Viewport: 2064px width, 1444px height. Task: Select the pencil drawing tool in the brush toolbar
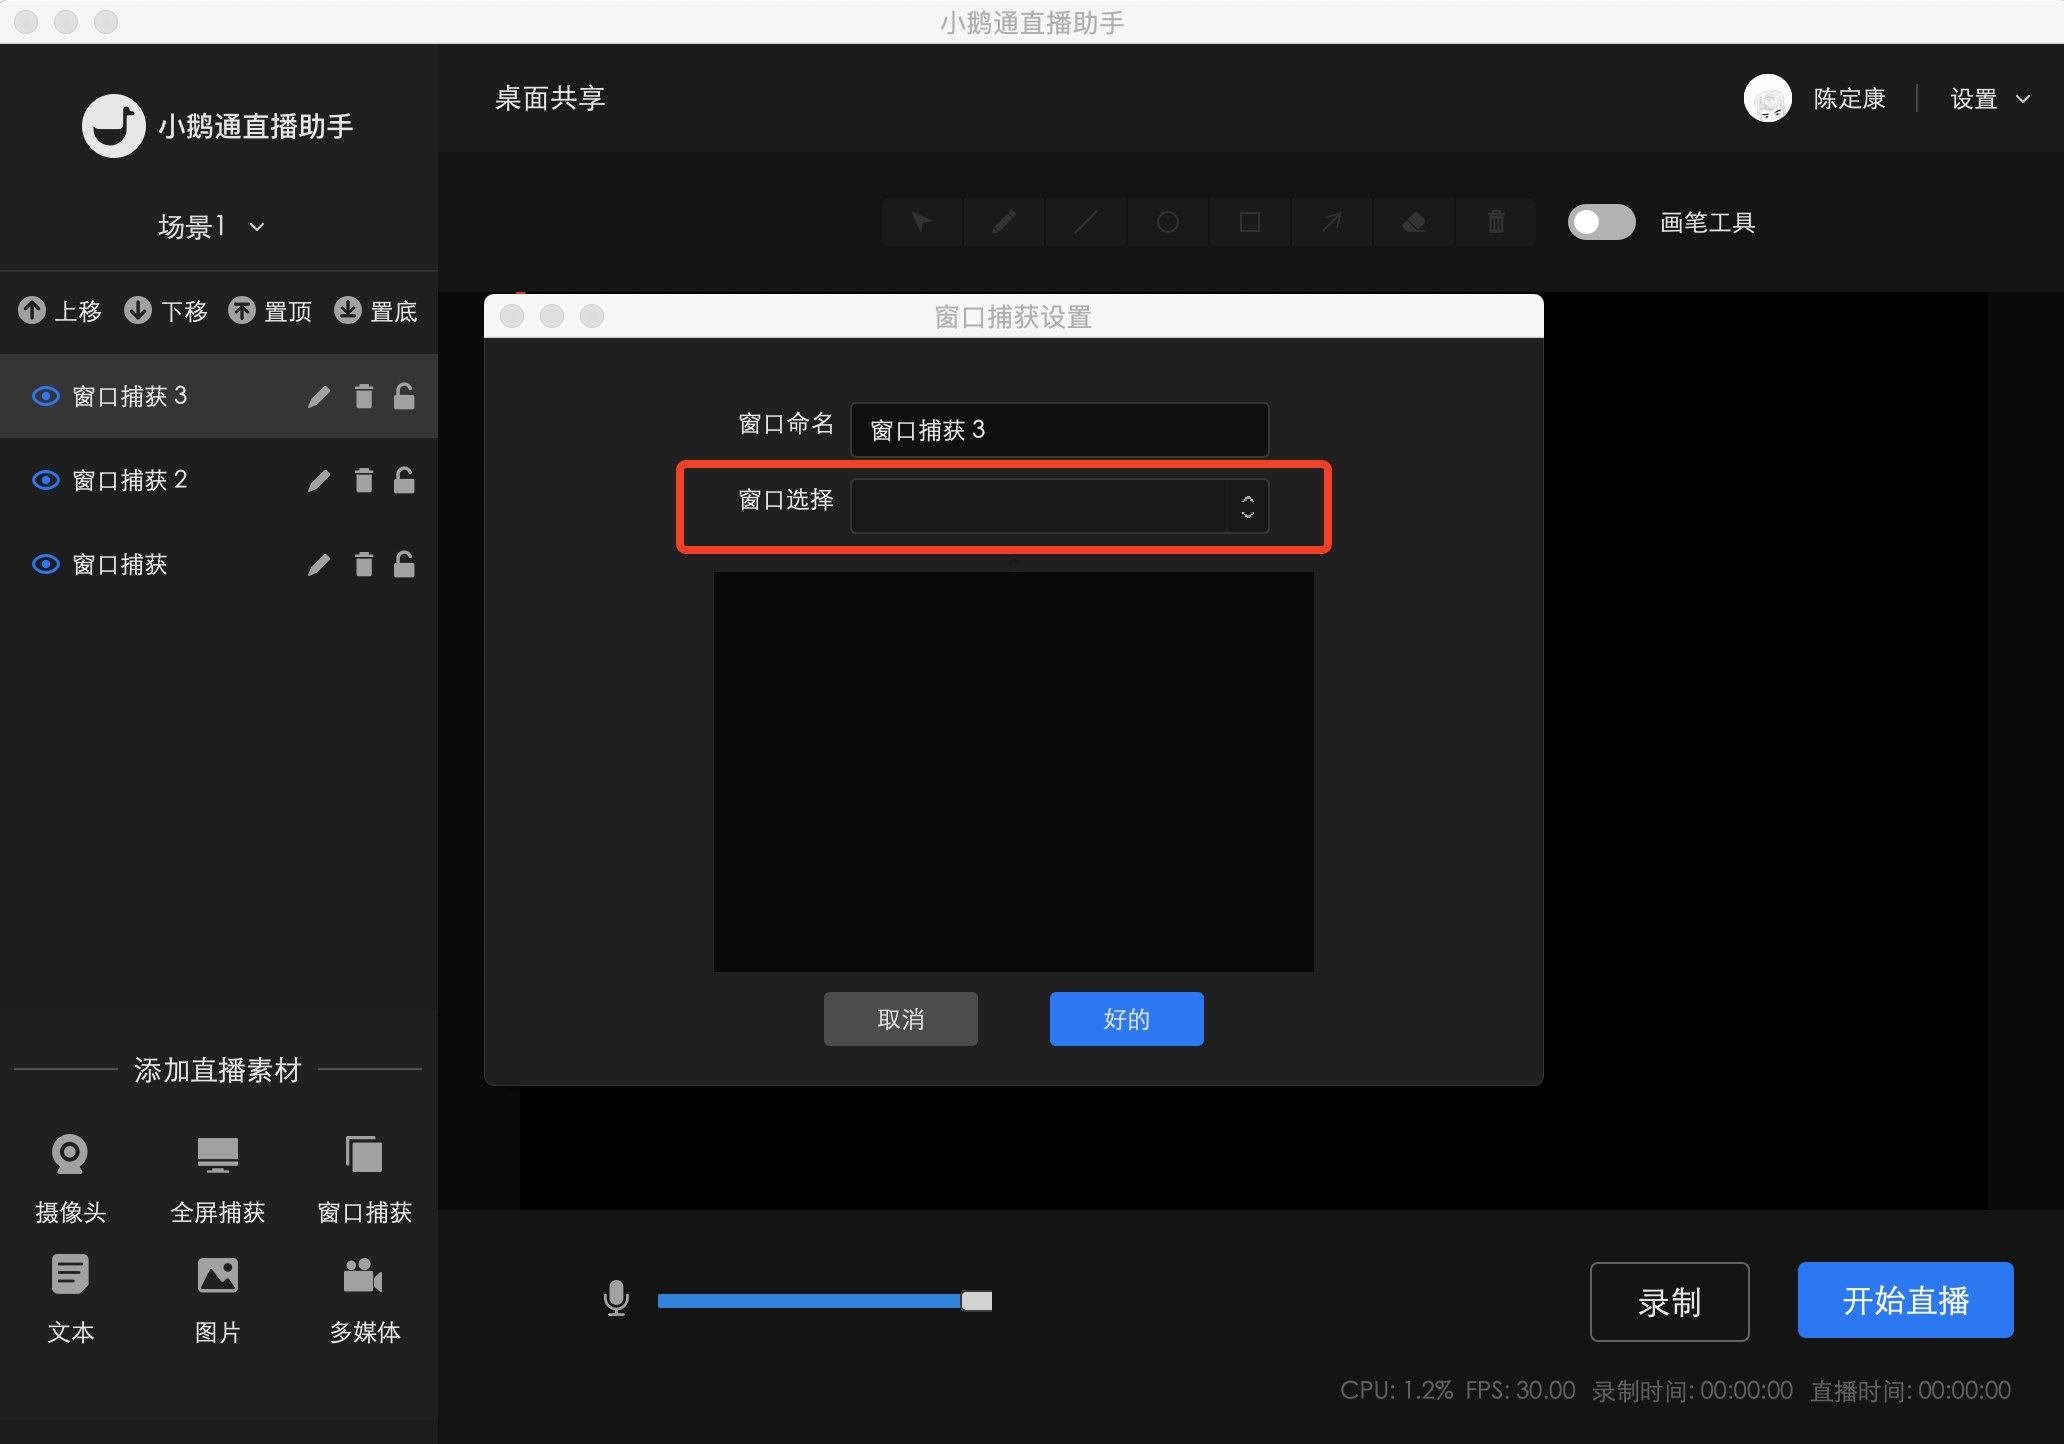pos(1003,222)
